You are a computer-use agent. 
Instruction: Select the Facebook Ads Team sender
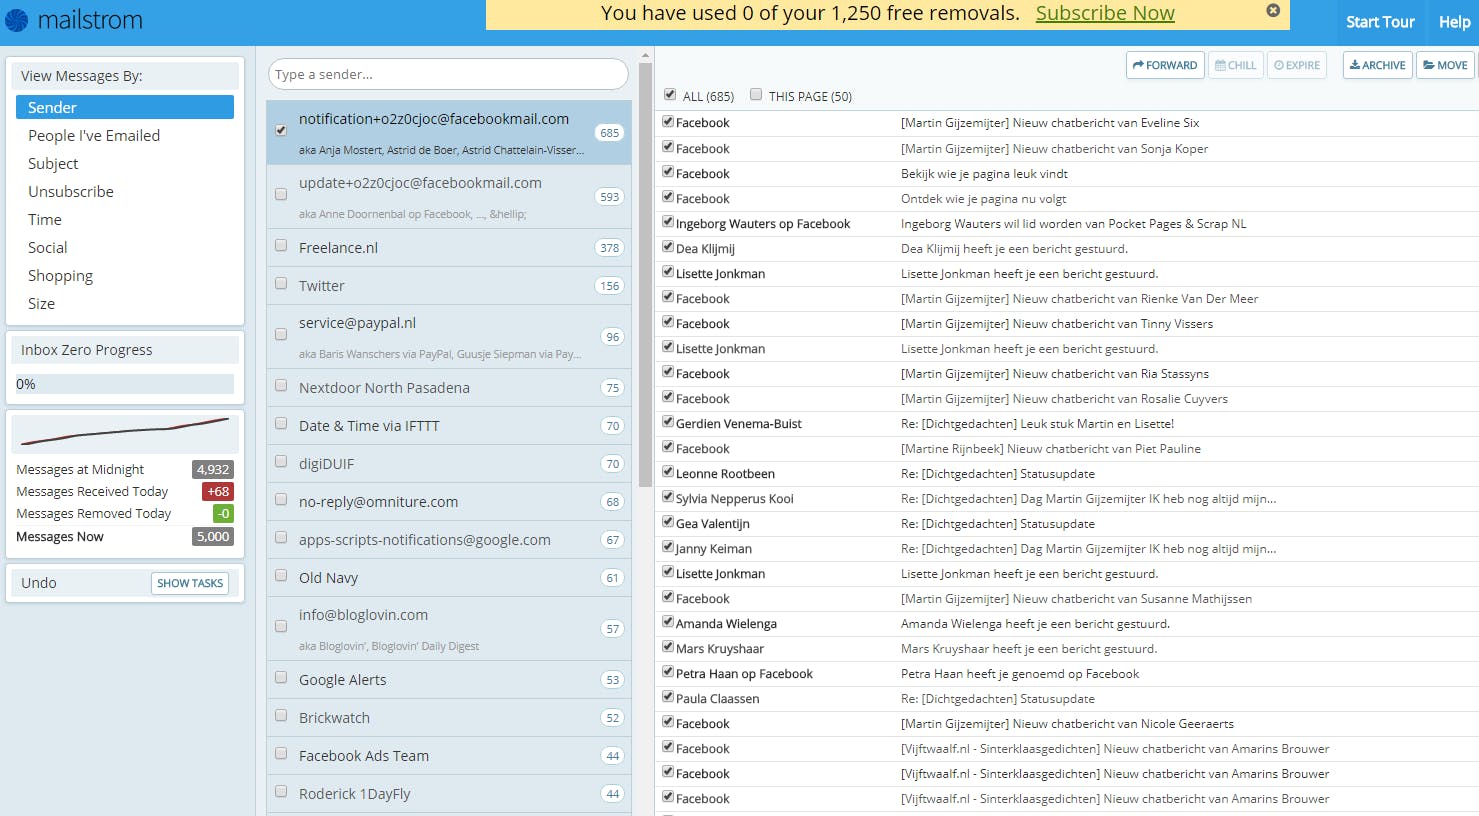click(364, 756)
